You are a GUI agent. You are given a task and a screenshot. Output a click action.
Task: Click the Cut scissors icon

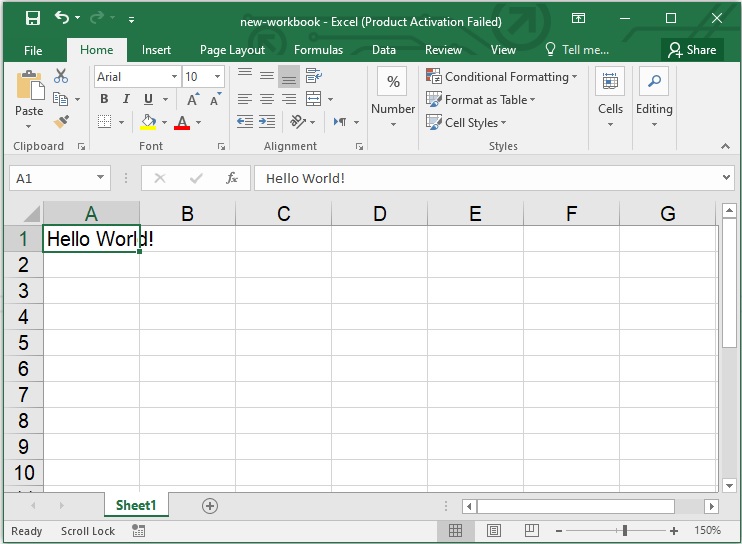(61, 76)
